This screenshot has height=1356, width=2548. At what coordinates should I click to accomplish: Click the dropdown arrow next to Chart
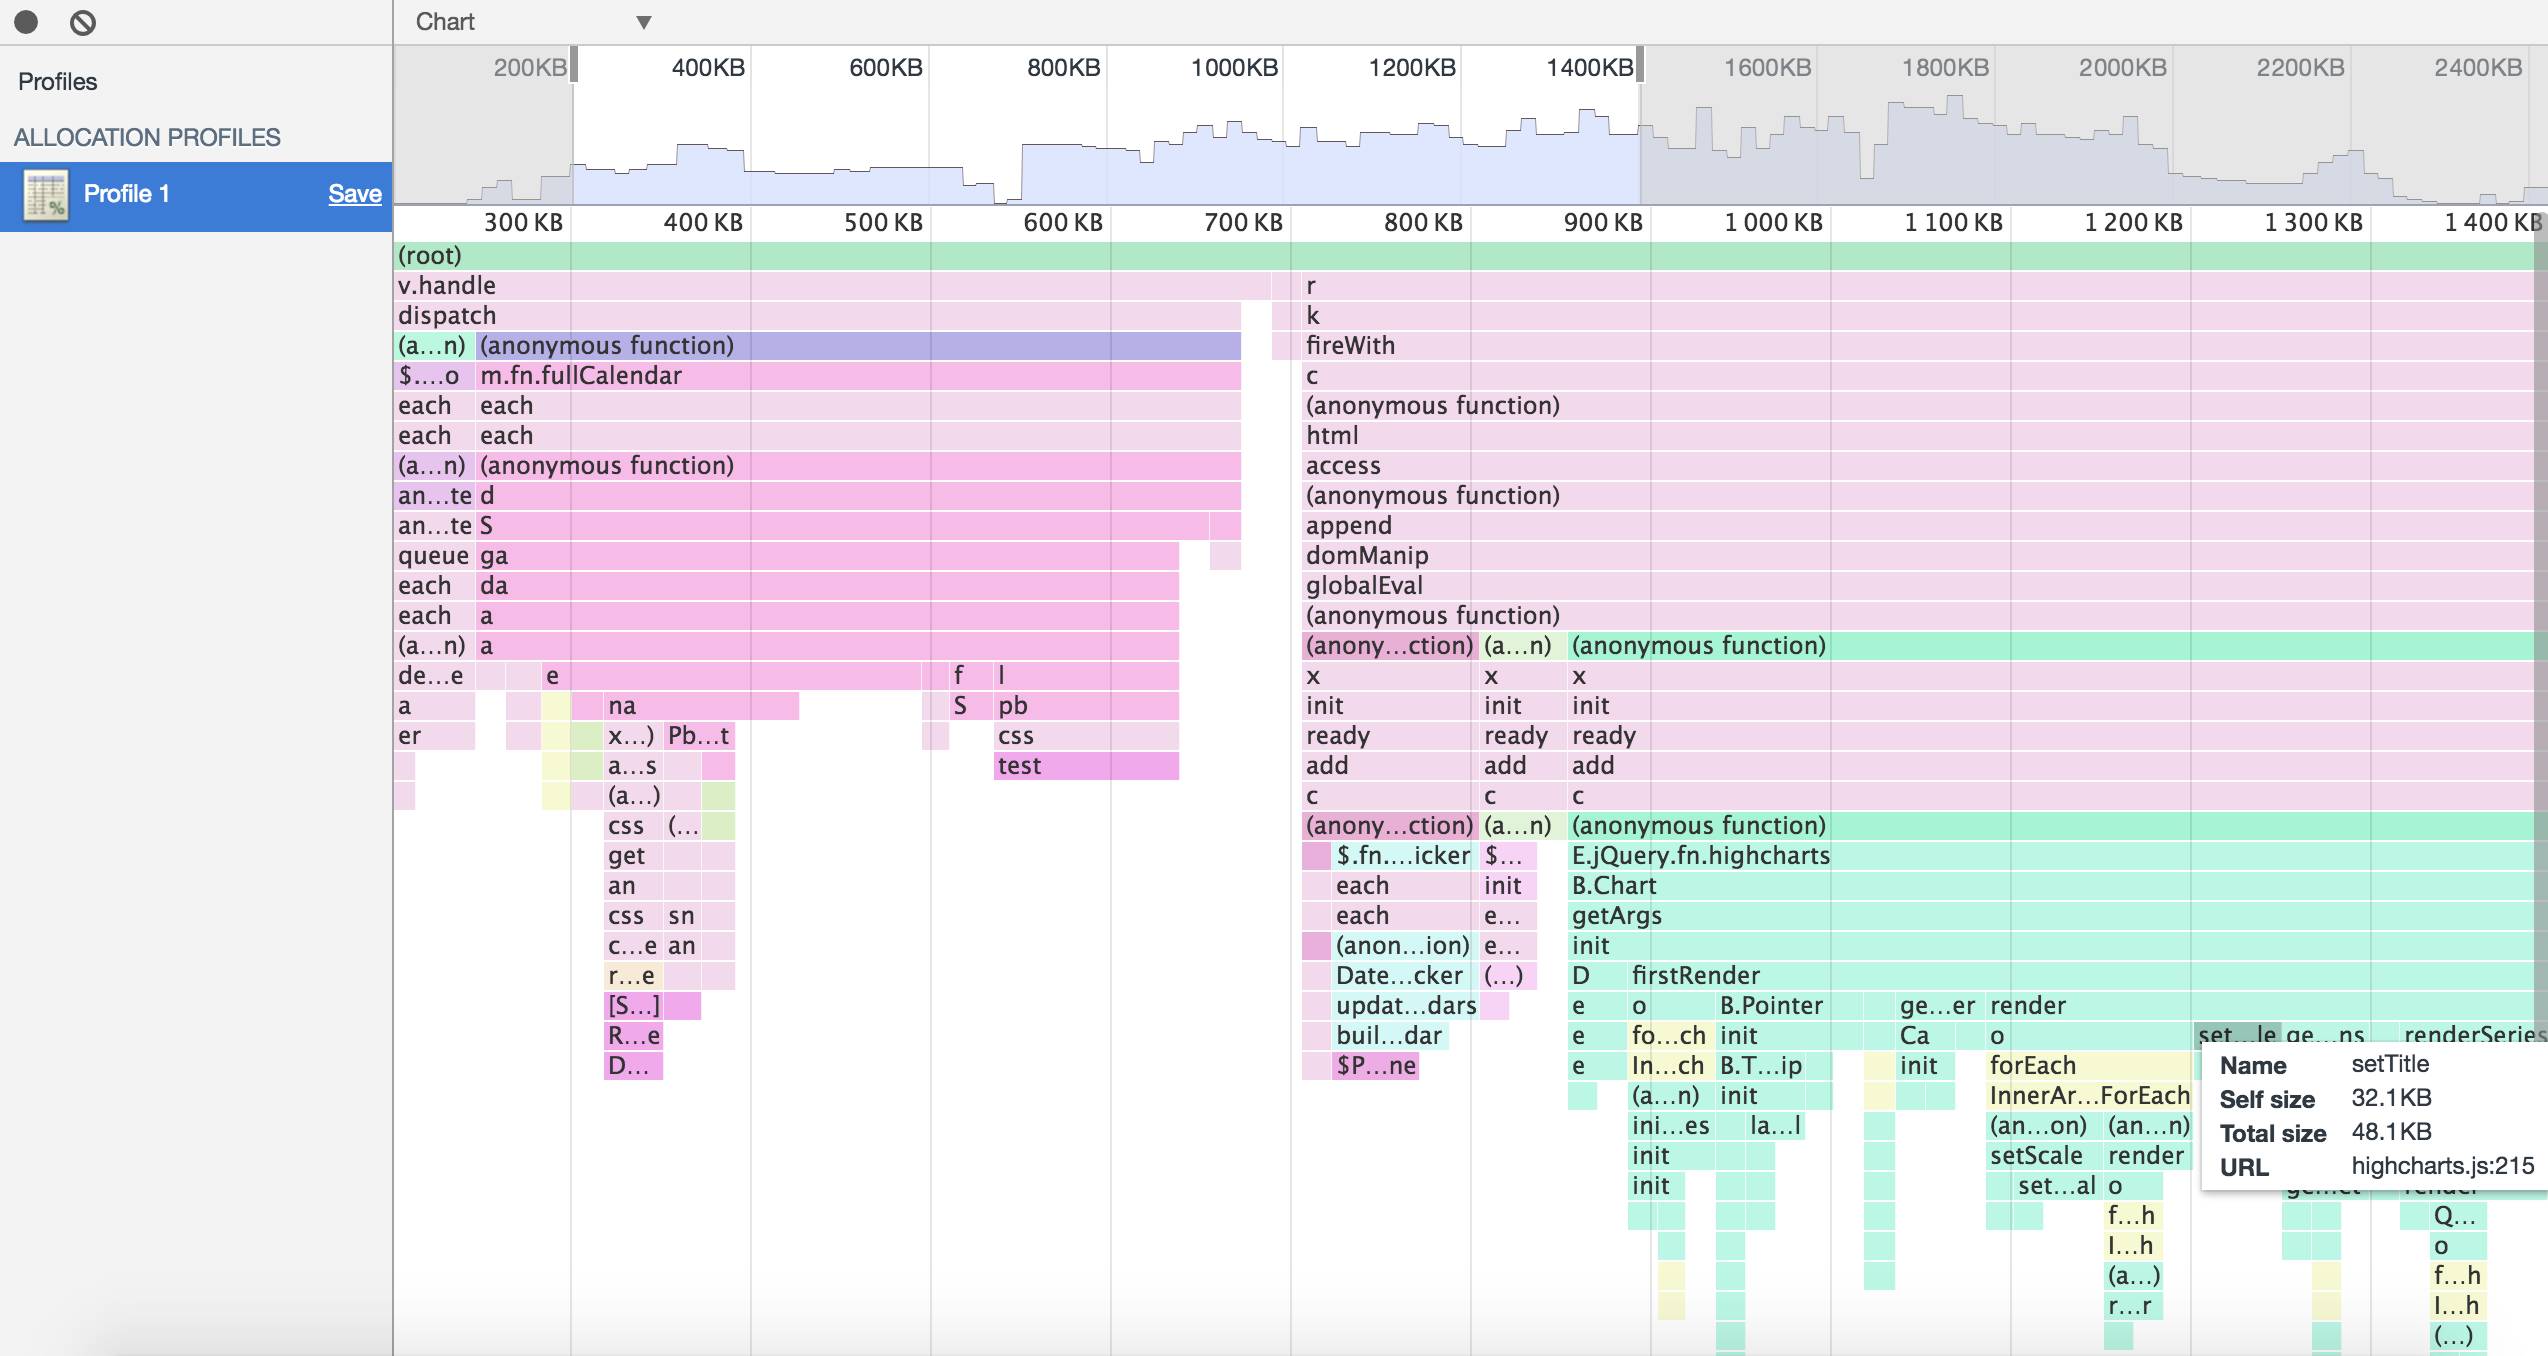(644, 23)
